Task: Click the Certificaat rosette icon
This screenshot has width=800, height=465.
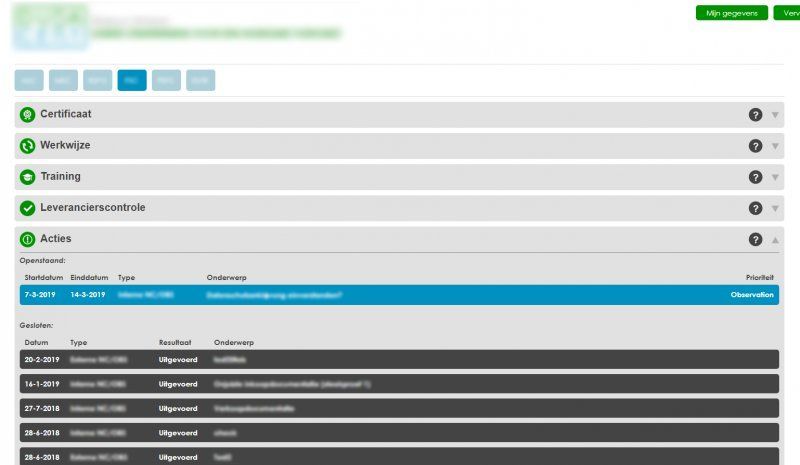Action: pos(28,114)
